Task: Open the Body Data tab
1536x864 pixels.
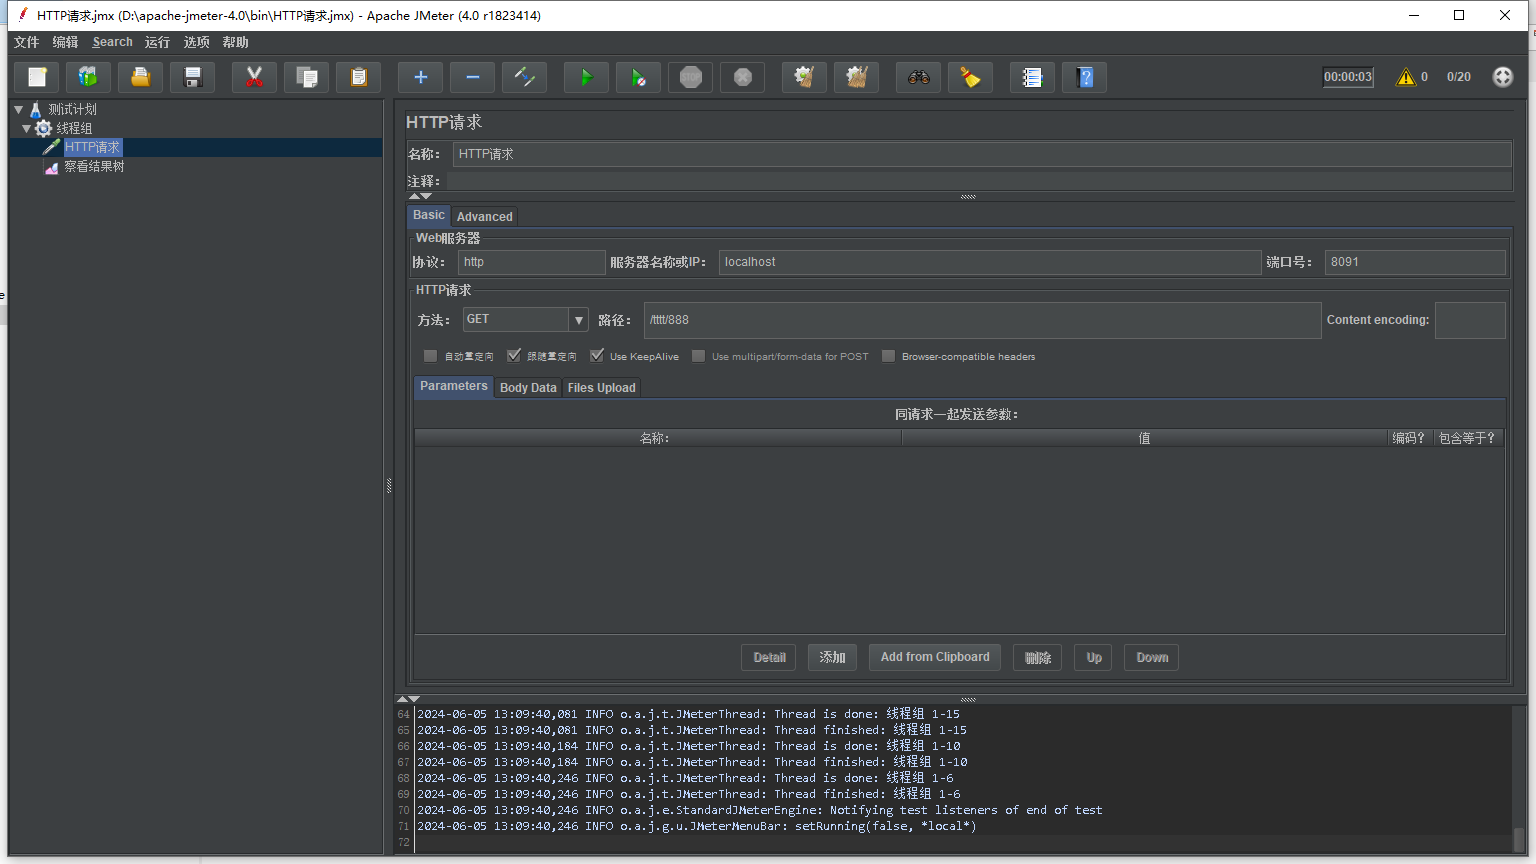Action: point(528,388)
